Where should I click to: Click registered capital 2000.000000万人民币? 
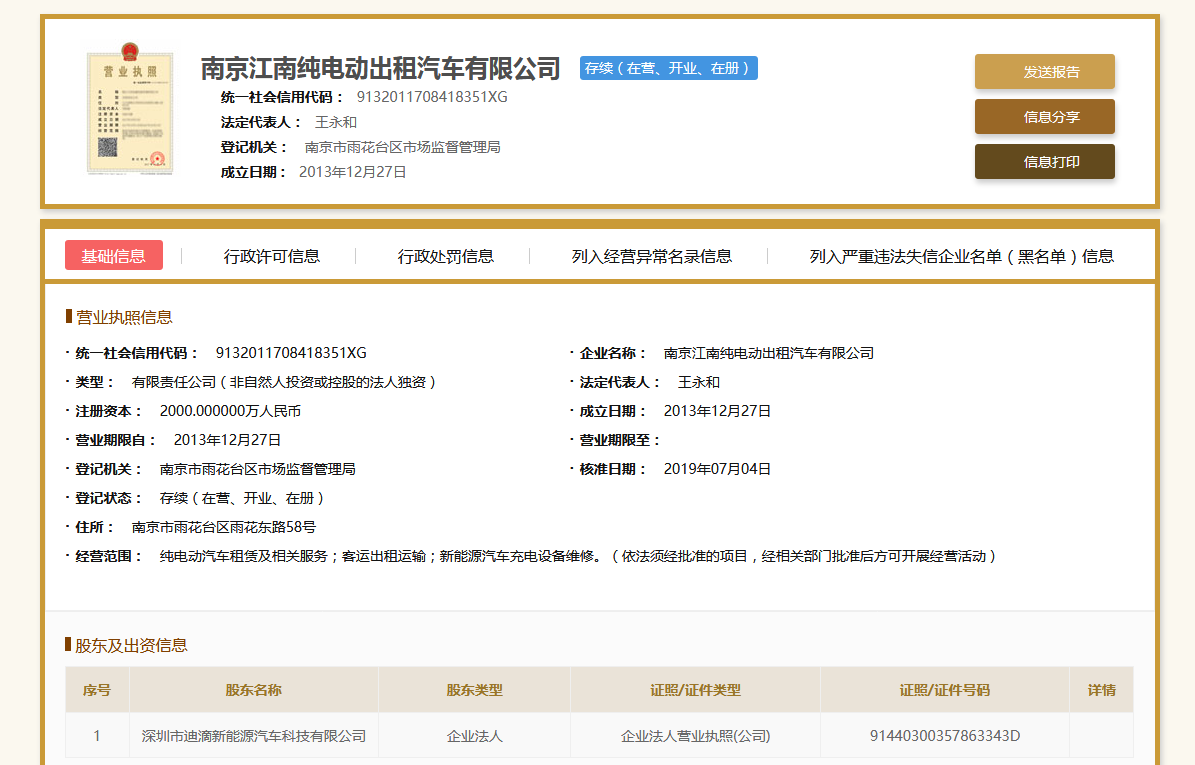tap(230, 411)
